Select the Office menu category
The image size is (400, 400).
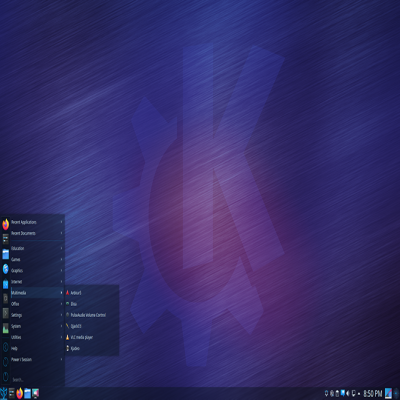point(37,304)
